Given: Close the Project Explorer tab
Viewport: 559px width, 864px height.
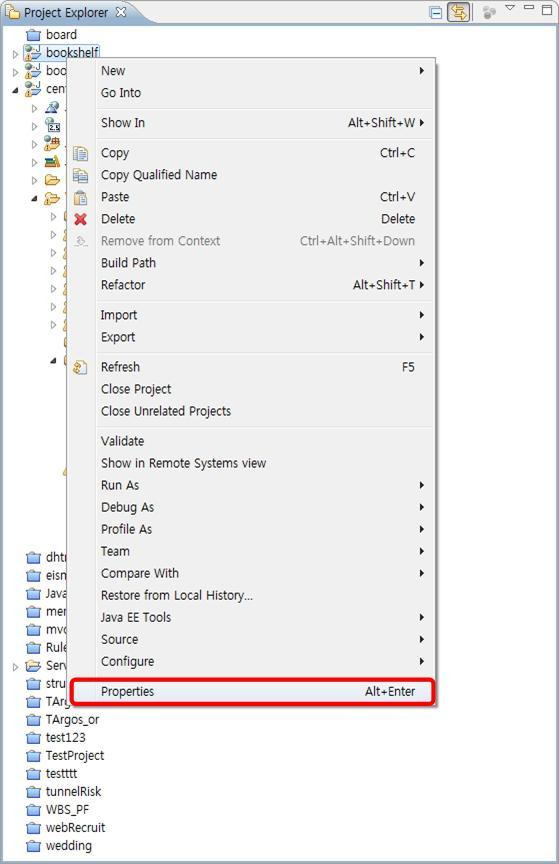Looking at the screenshot, I should coord(121,12).
